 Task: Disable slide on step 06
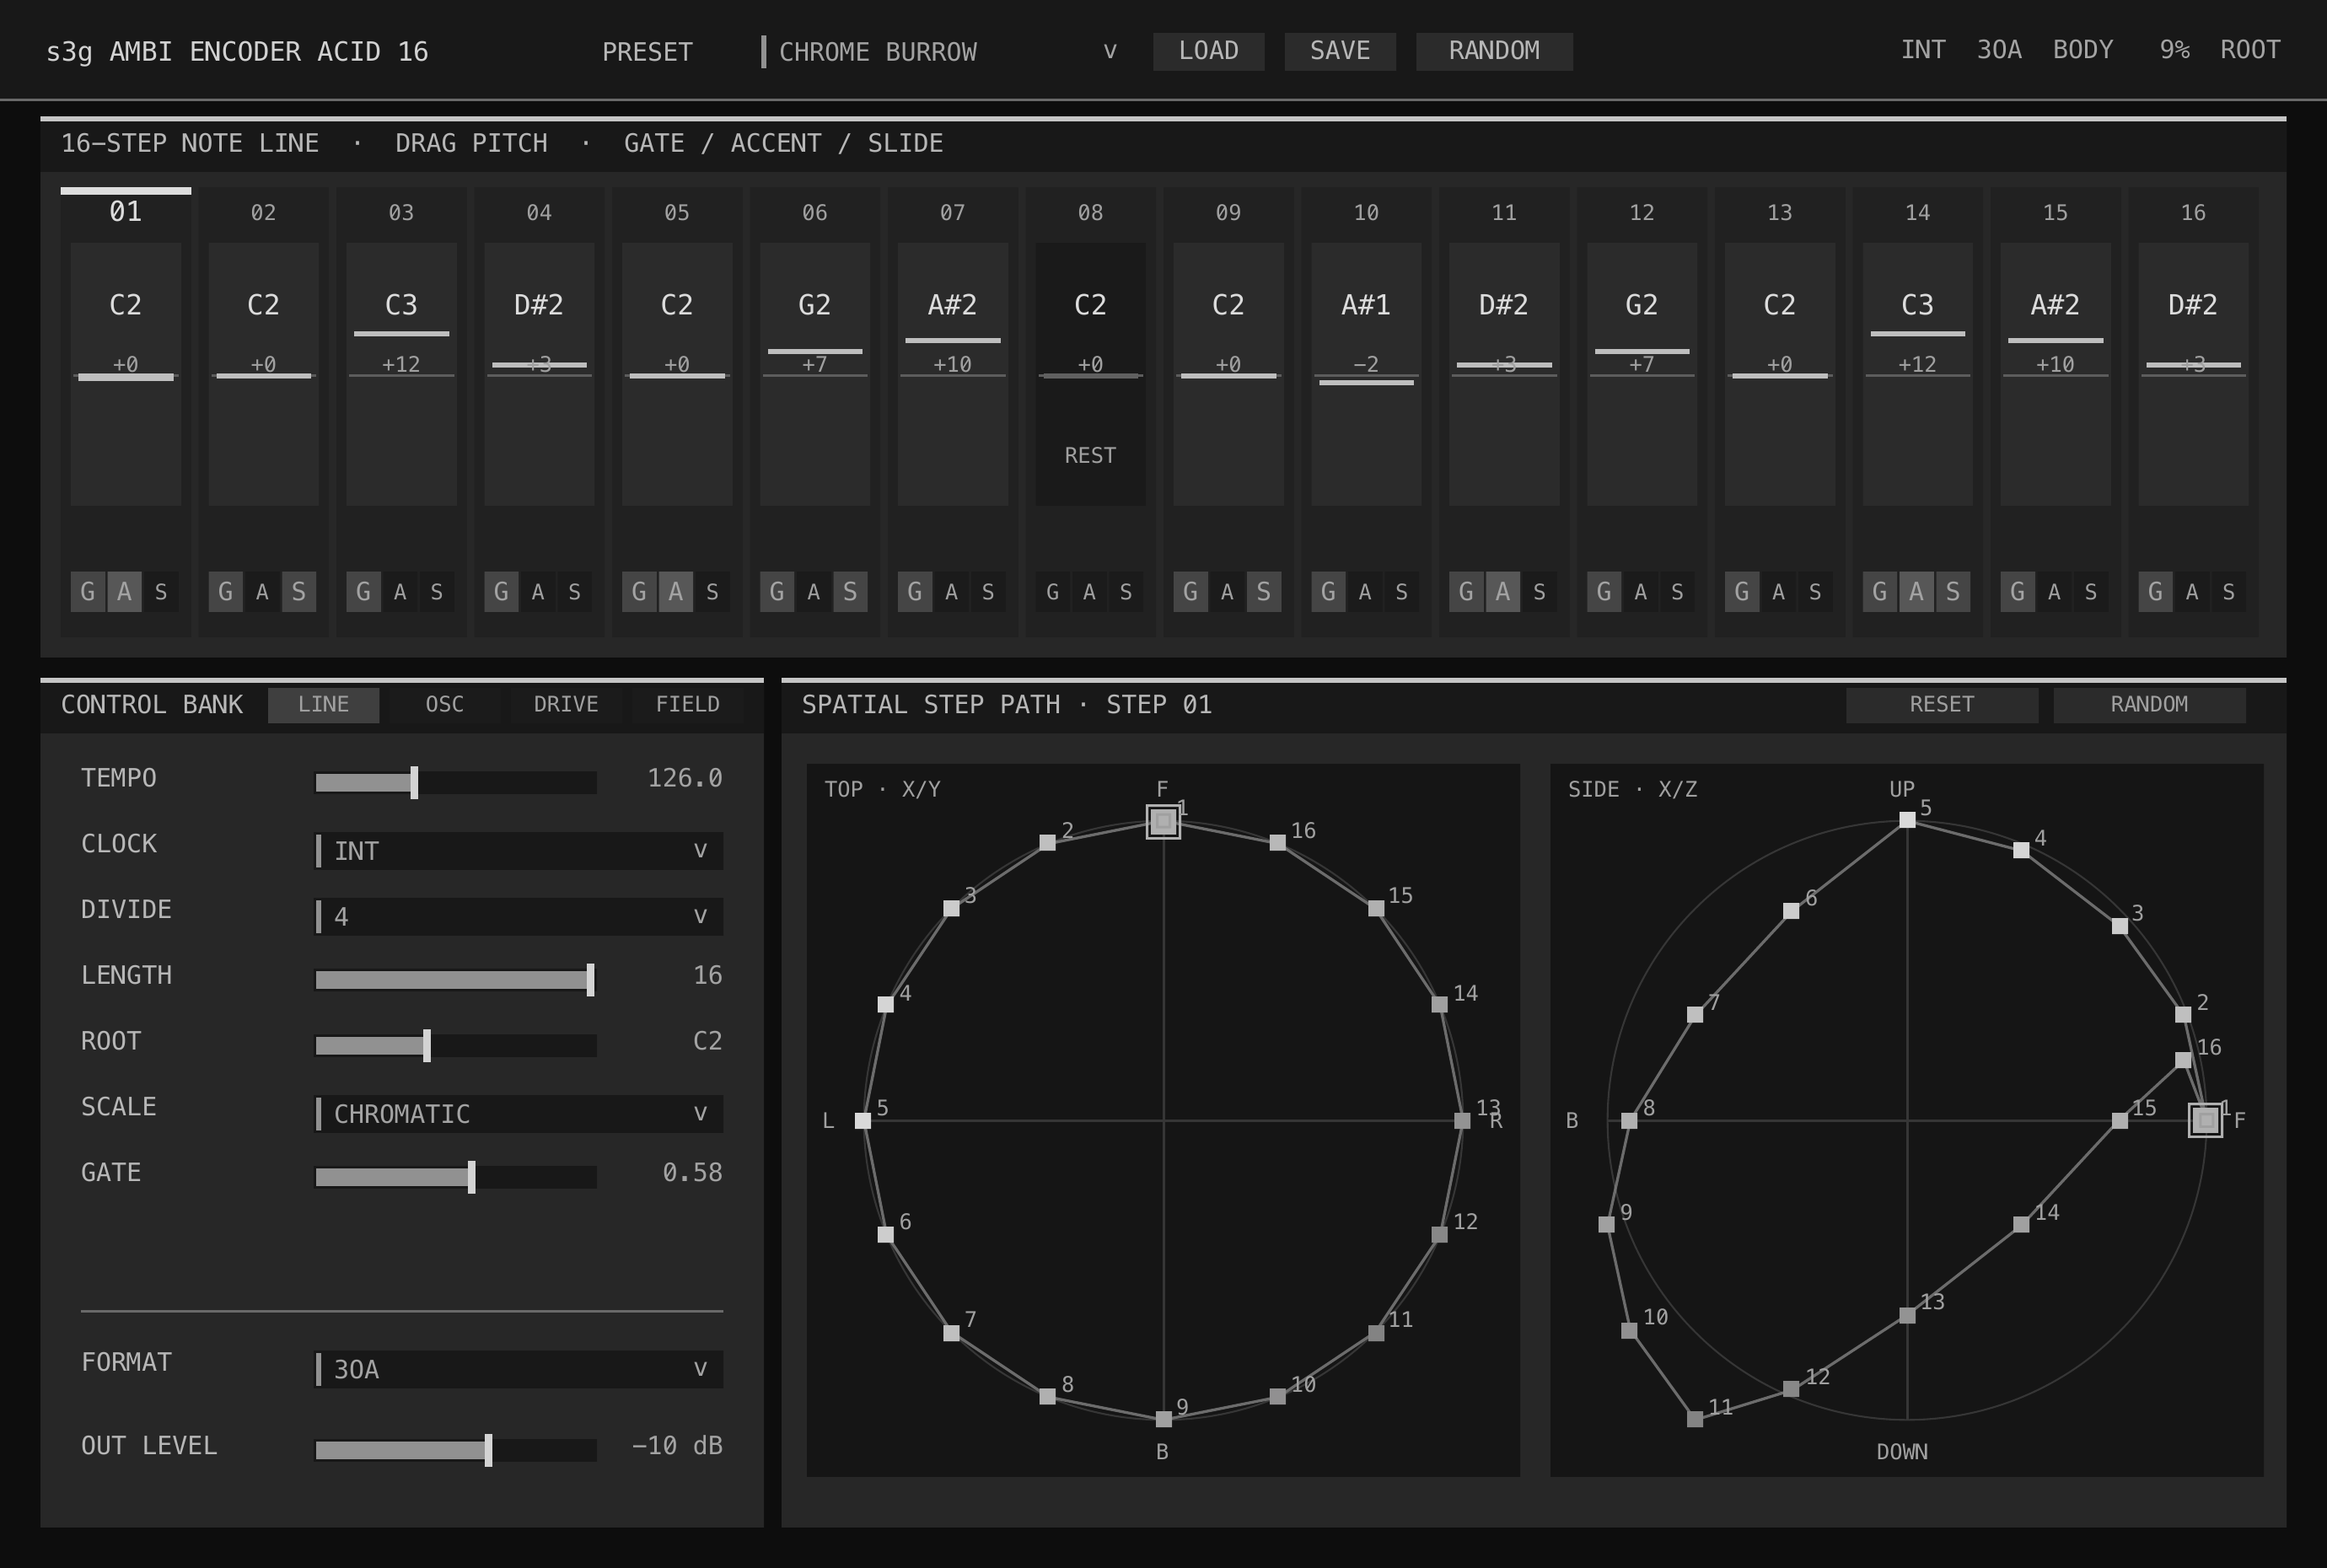coord(850,592)
